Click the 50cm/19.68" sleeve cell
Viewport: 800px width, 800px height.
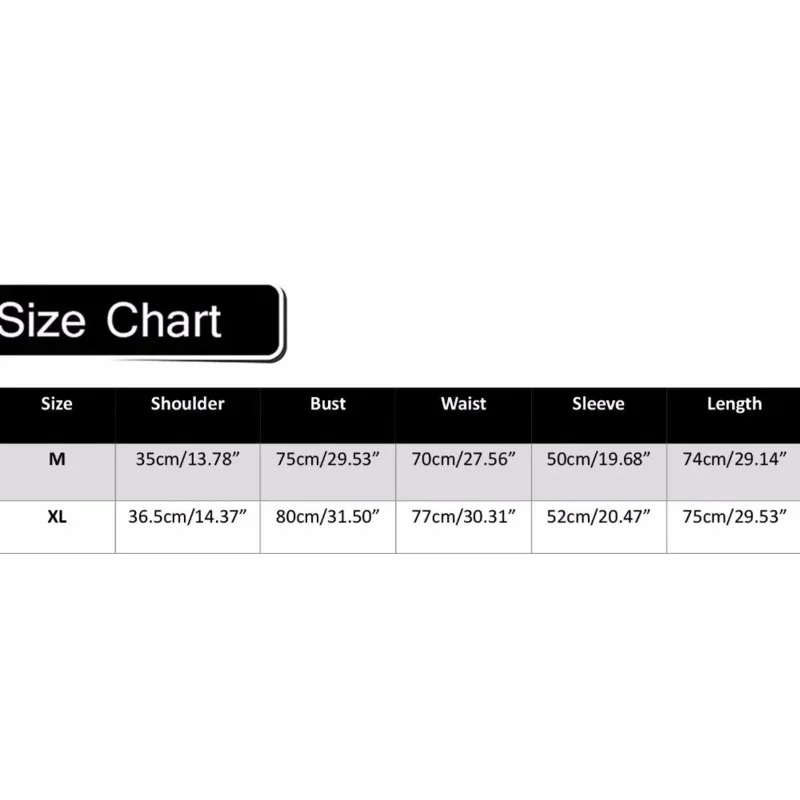coord(598,461)
